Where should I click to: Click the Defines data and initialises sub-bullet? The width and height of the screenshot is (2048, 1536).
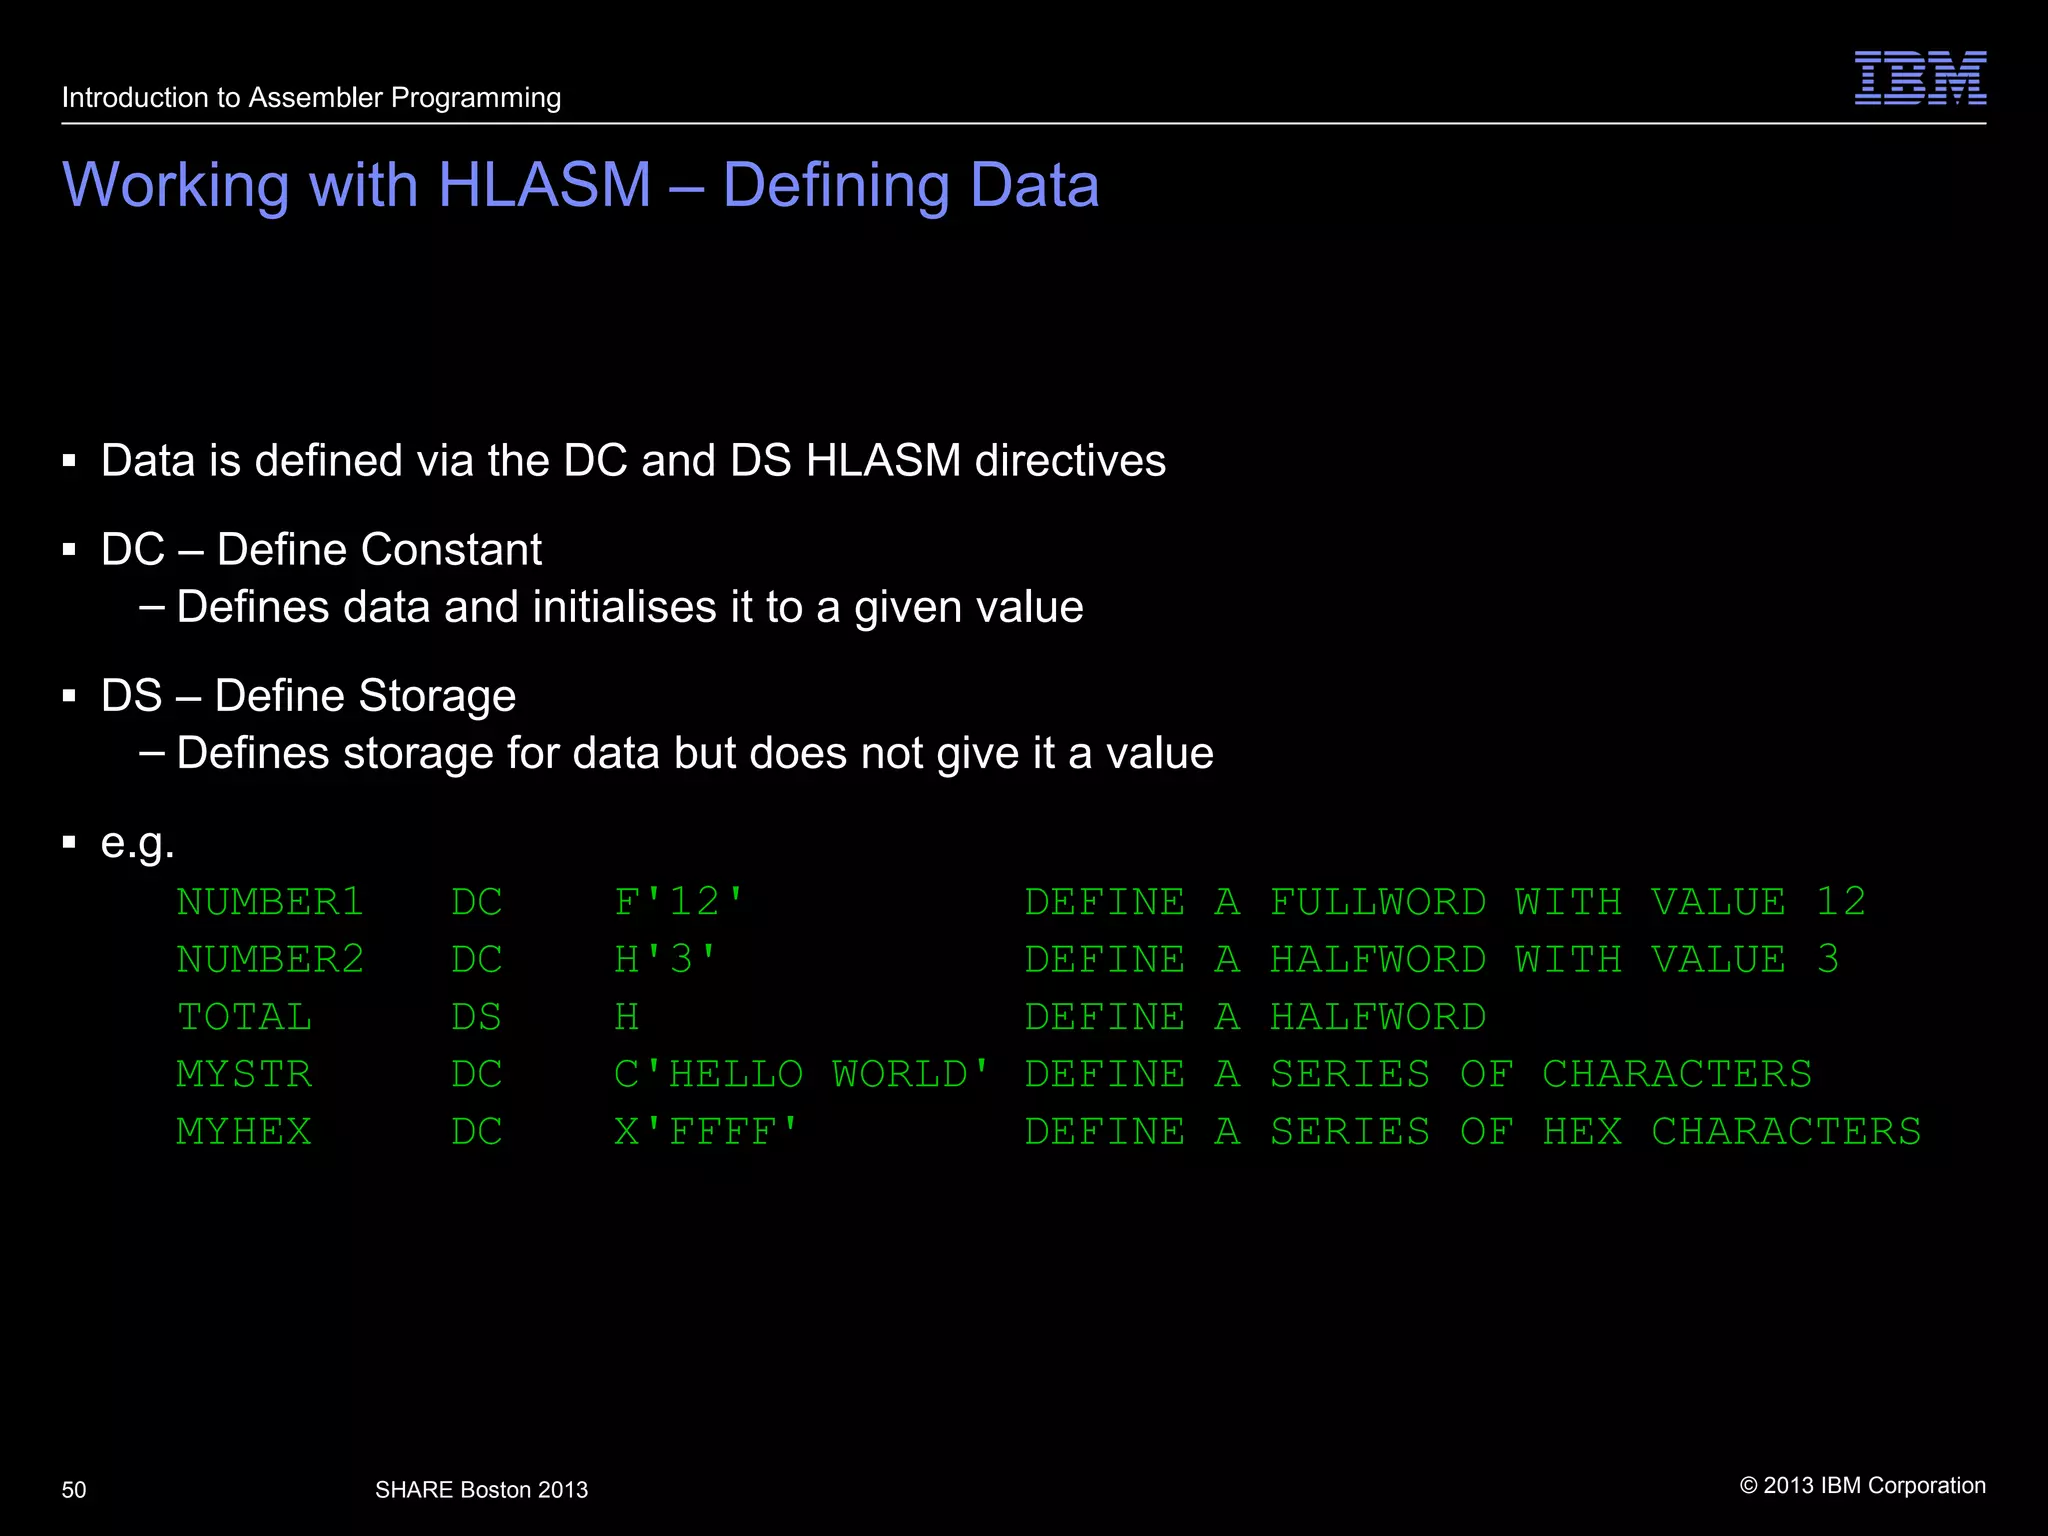[x=629, y=607]
